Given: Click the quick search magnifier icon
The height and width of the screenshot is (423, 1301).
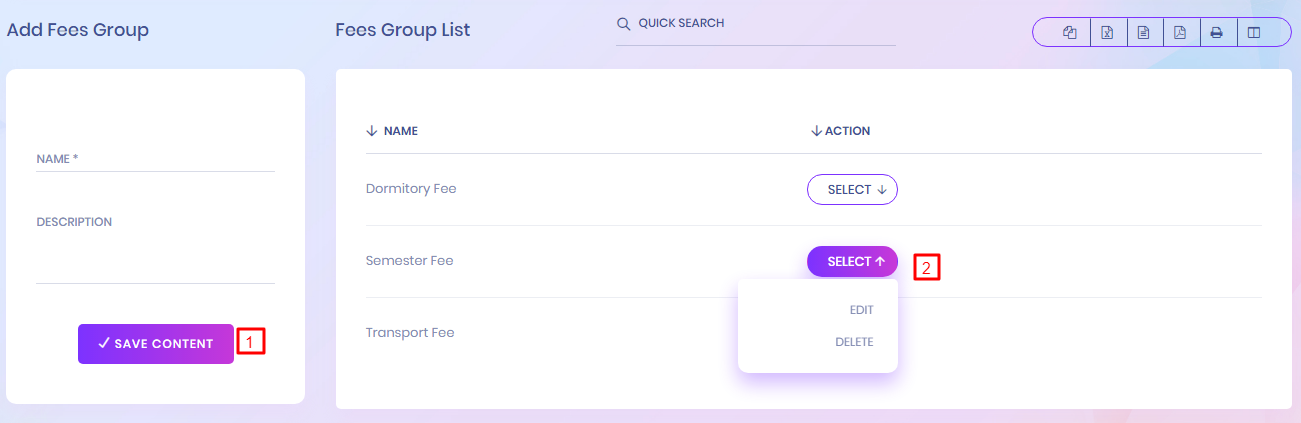Looking at the screenshot, I should [623, 23].
